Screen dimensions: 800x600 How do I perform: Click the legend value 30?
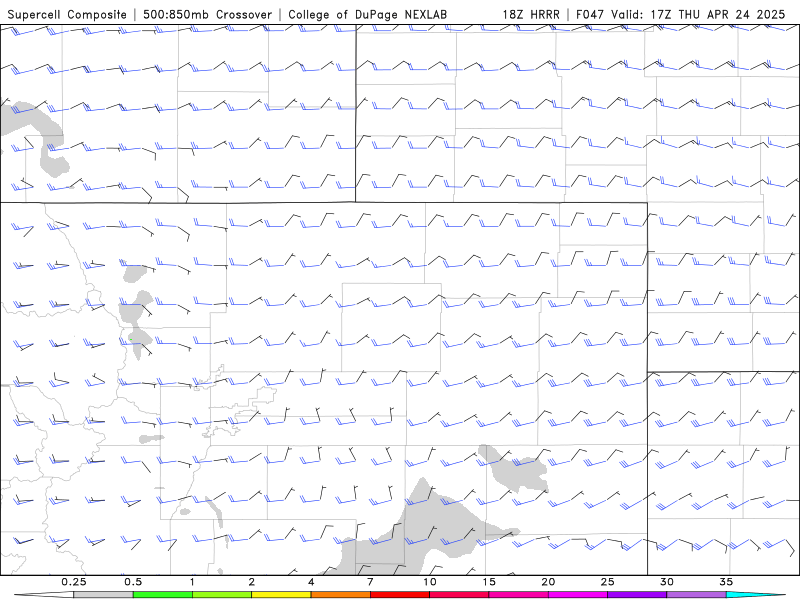pyautogui.click(x=667, y=582)
